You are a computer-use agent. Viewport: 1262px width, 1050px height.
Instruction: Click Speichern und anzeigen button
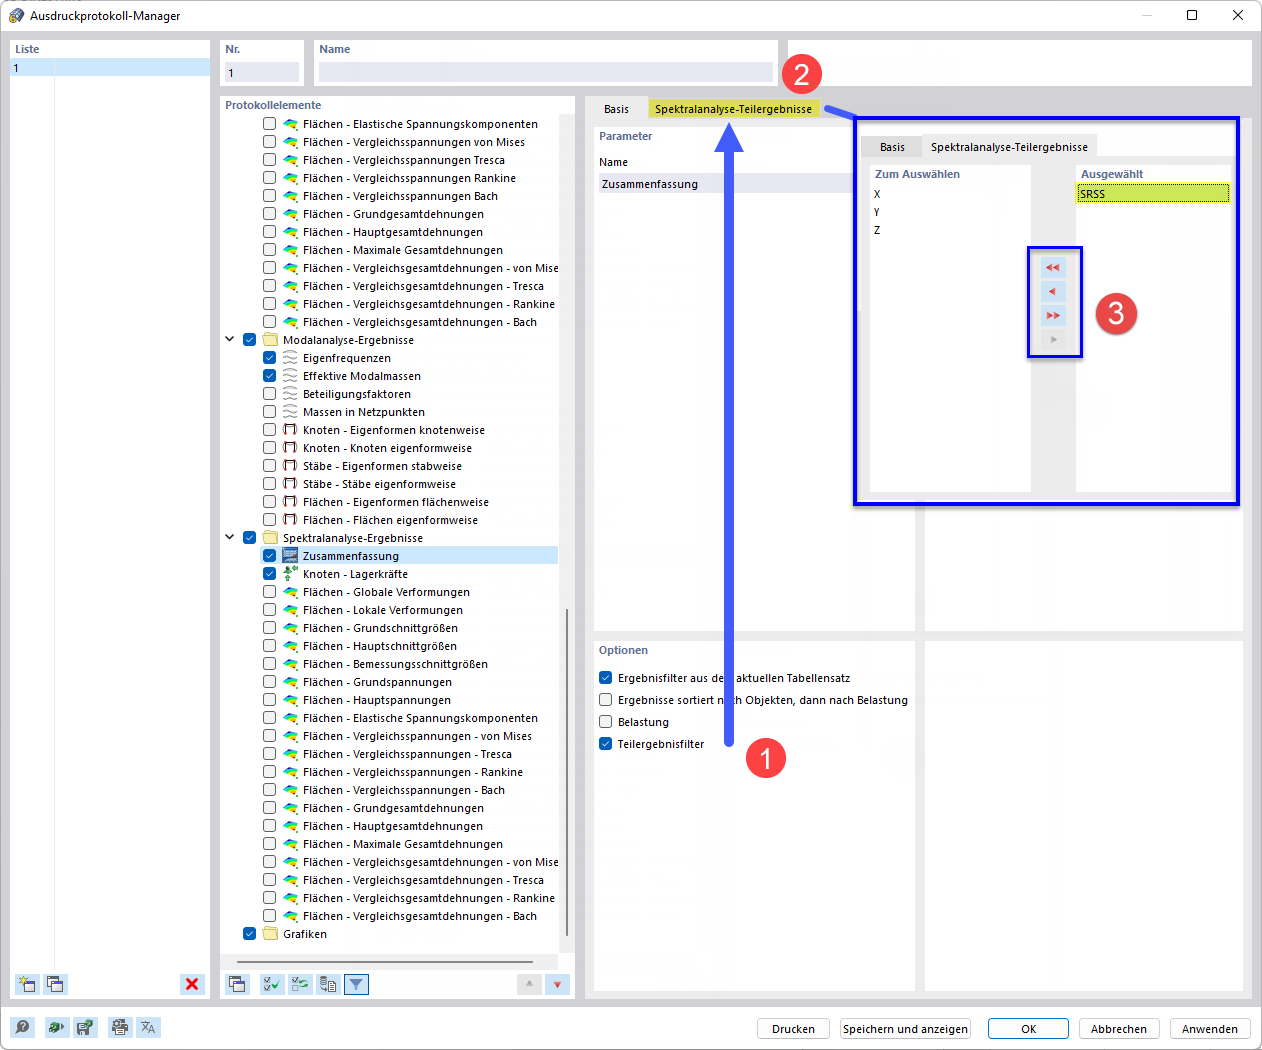[x=905, y=1029]
